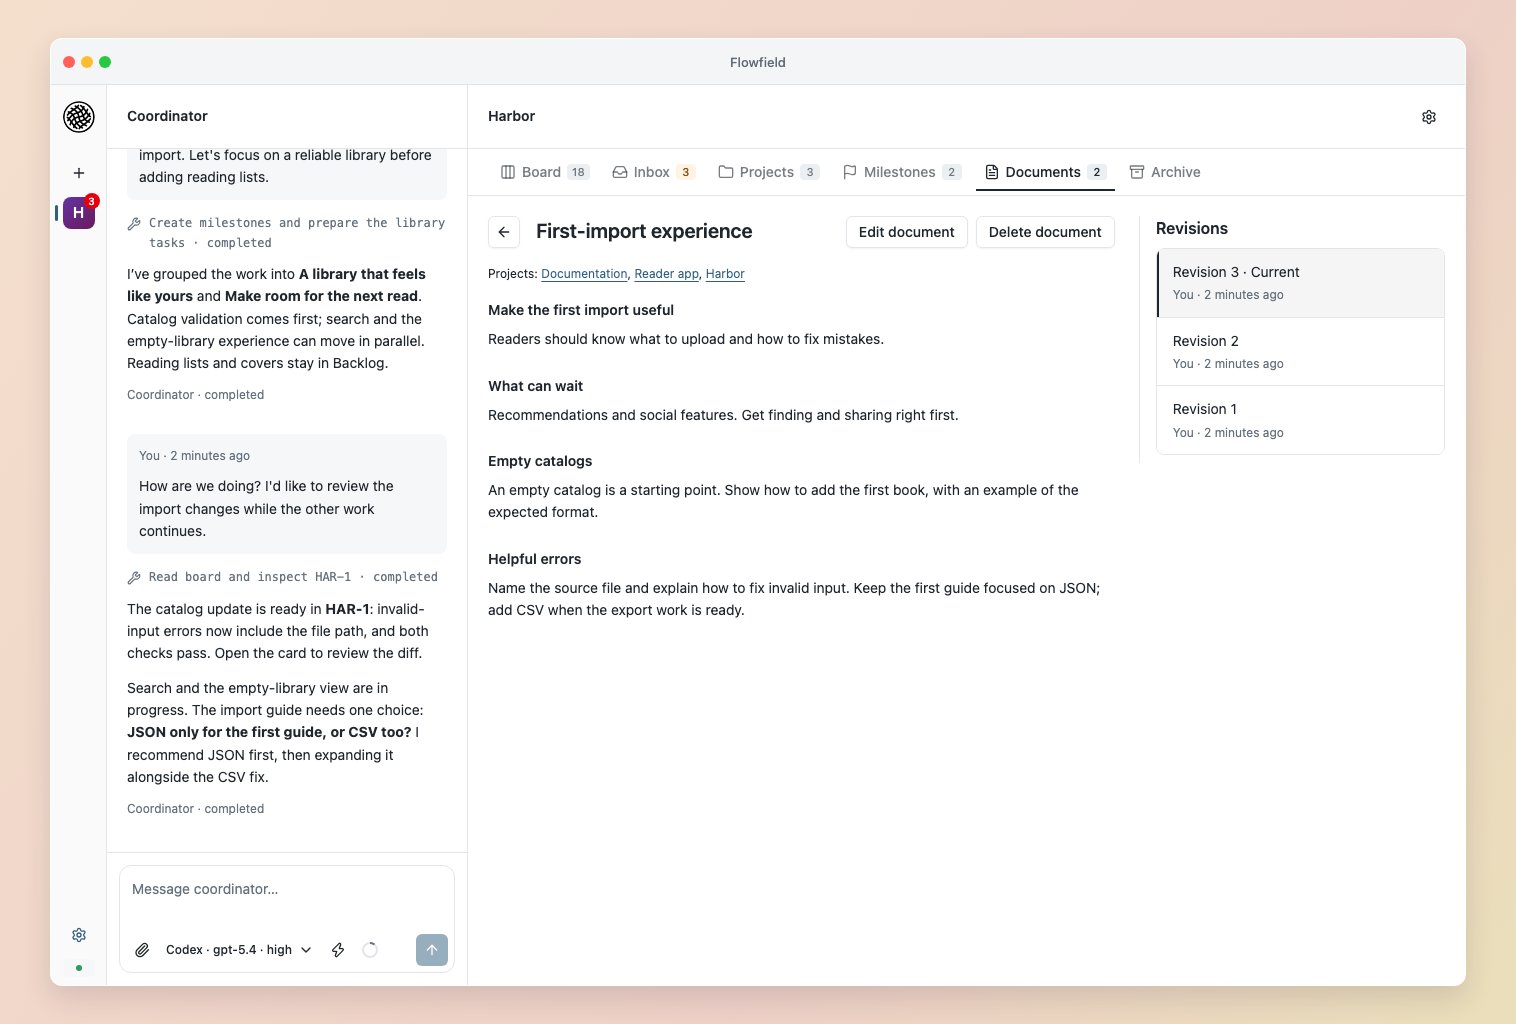Image resolution: width=1516 pixels, height=1024 pixels.
Task: View the Milestones tab
Action: click(902, 172)
